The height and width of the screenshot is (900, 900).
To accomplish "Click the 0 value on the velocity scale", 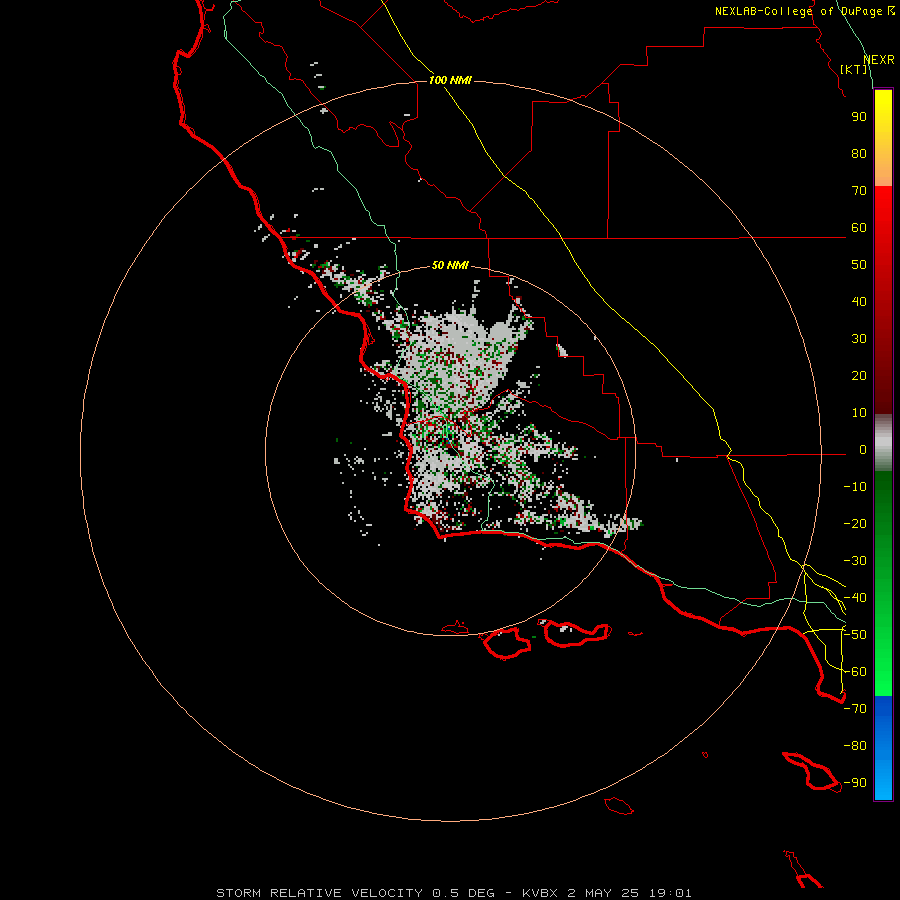I will point(863,449).
